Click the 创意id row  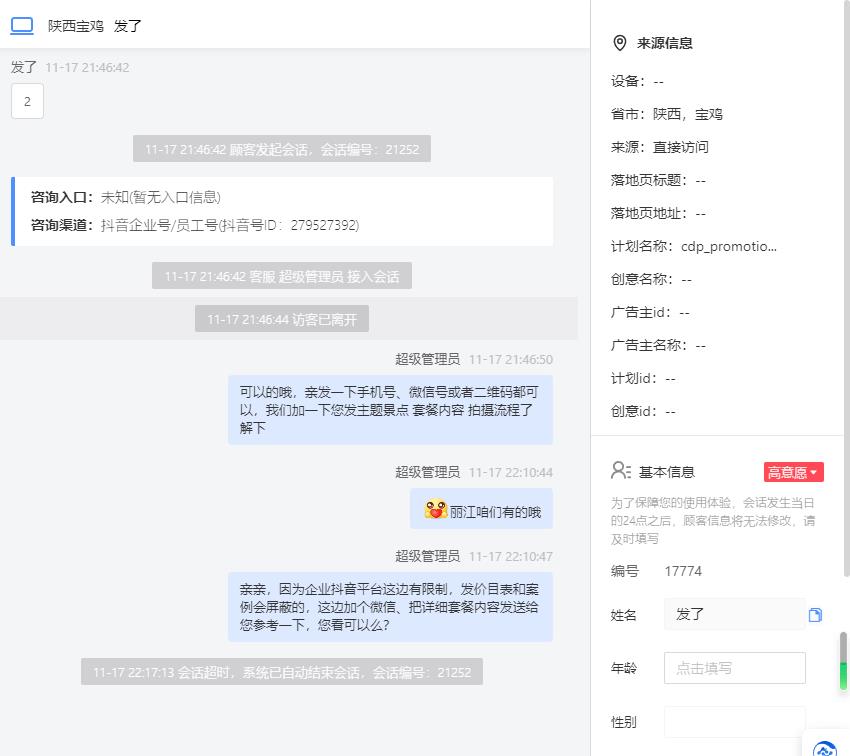point(643,411)
